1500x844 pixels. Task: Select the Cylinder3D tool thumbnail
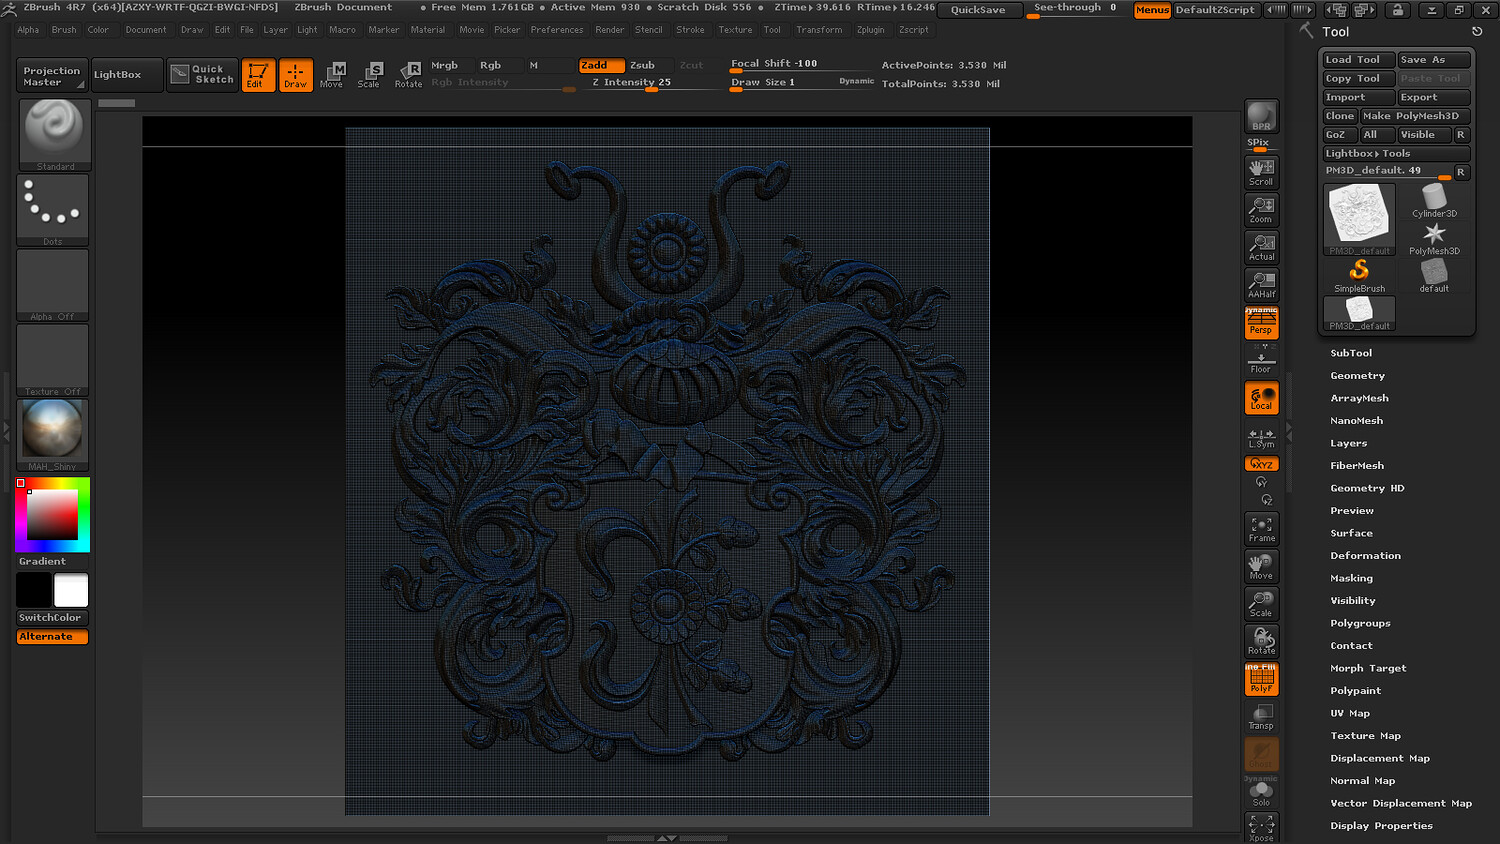click(1434, 200)
